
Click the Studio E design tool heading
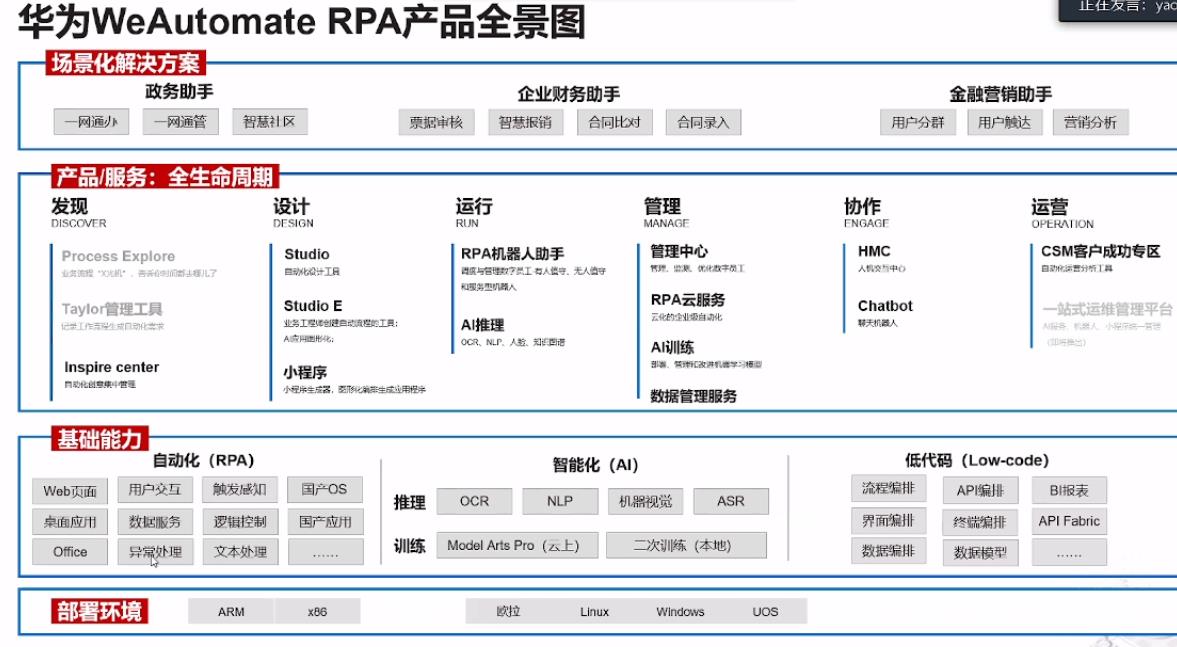click(313, 306)
